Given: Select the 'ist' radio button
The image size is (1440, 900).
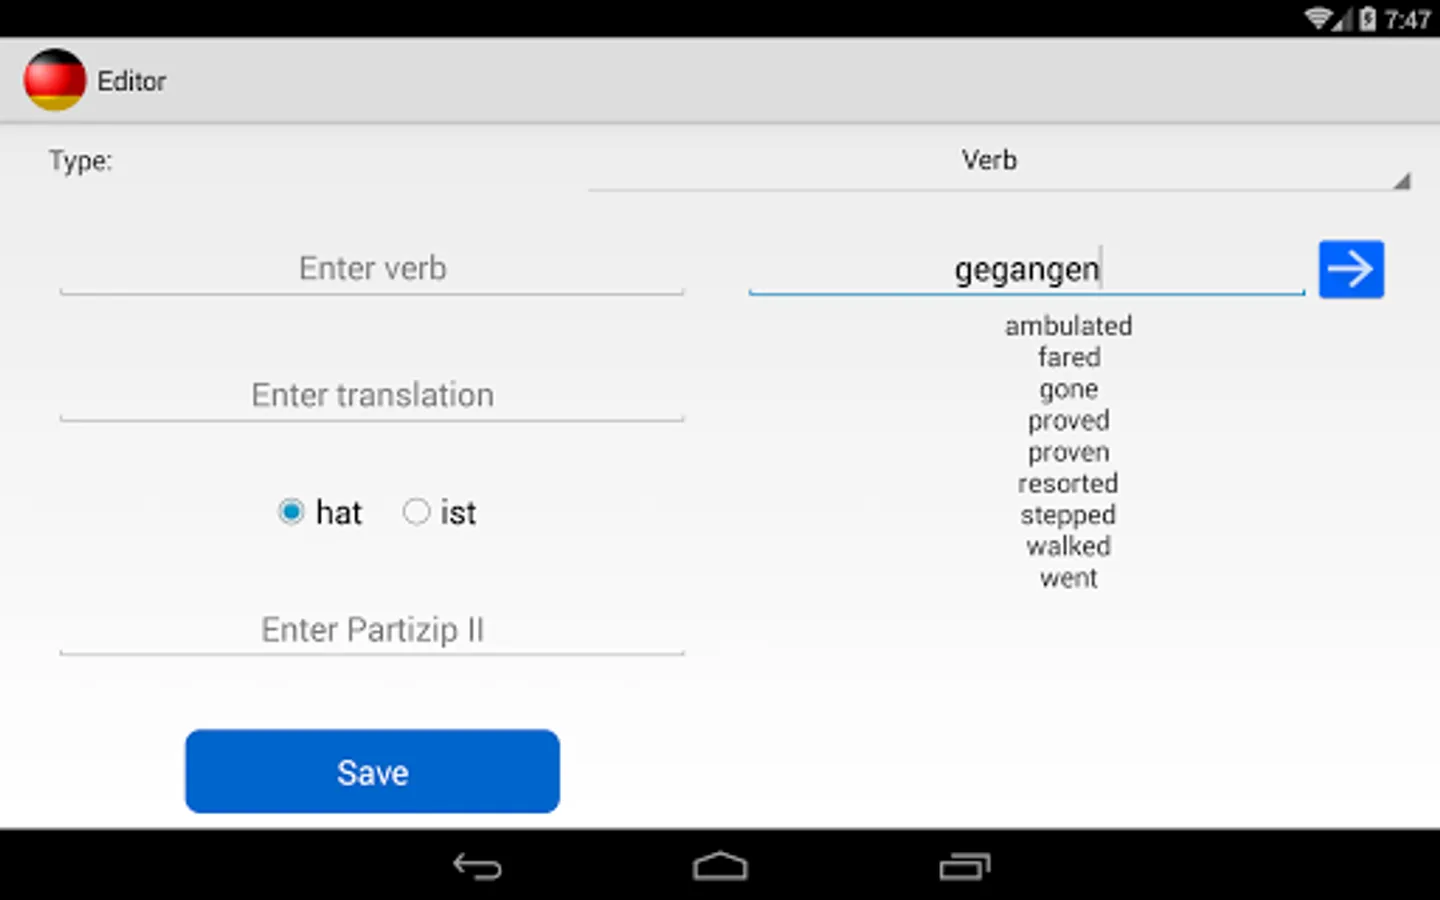Looking at the screenshot, I should pyautogui.click(x=416, y=512).
